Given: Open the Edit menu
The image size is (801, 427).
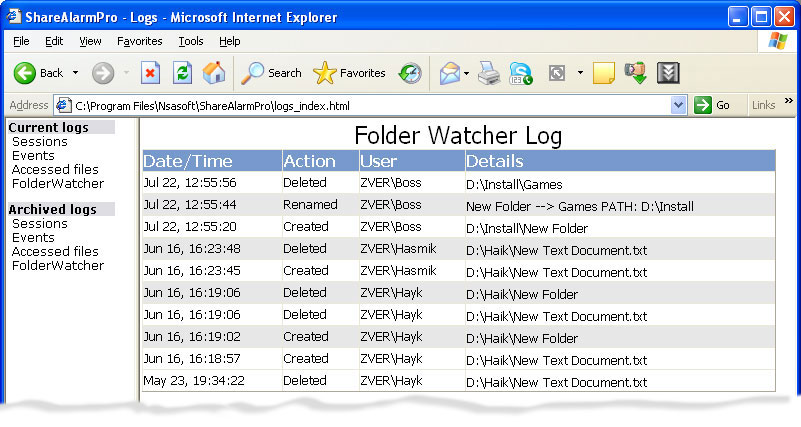Looking at the screenshot, I should [54, 41].
